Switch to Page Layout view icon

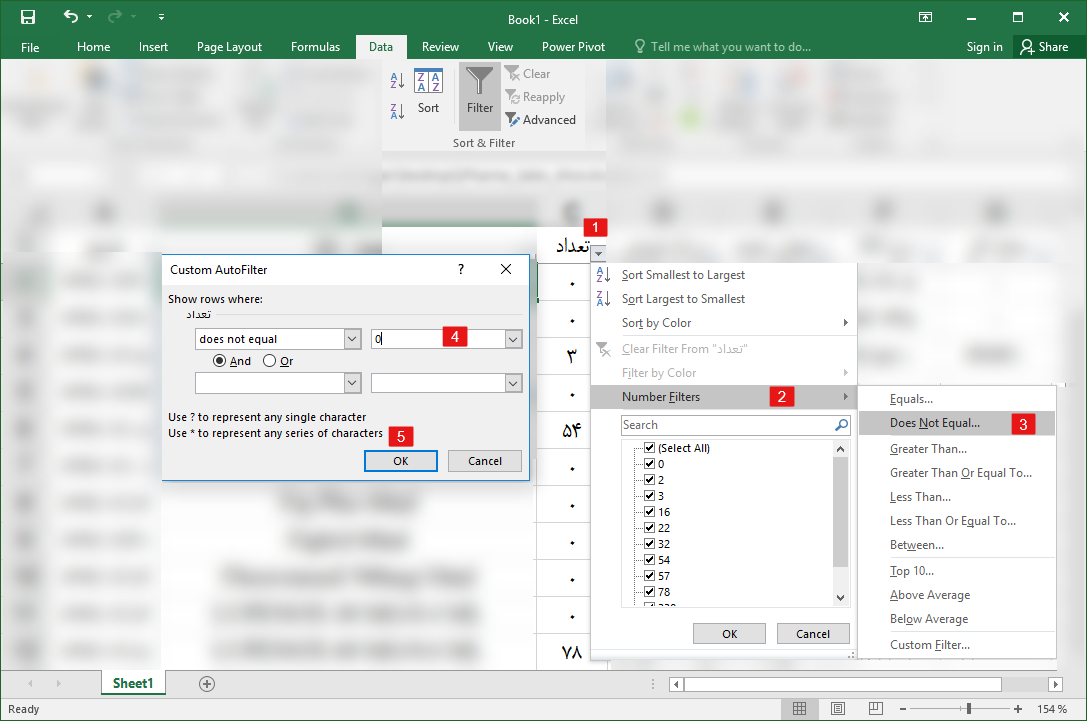[x=837, y=709]
